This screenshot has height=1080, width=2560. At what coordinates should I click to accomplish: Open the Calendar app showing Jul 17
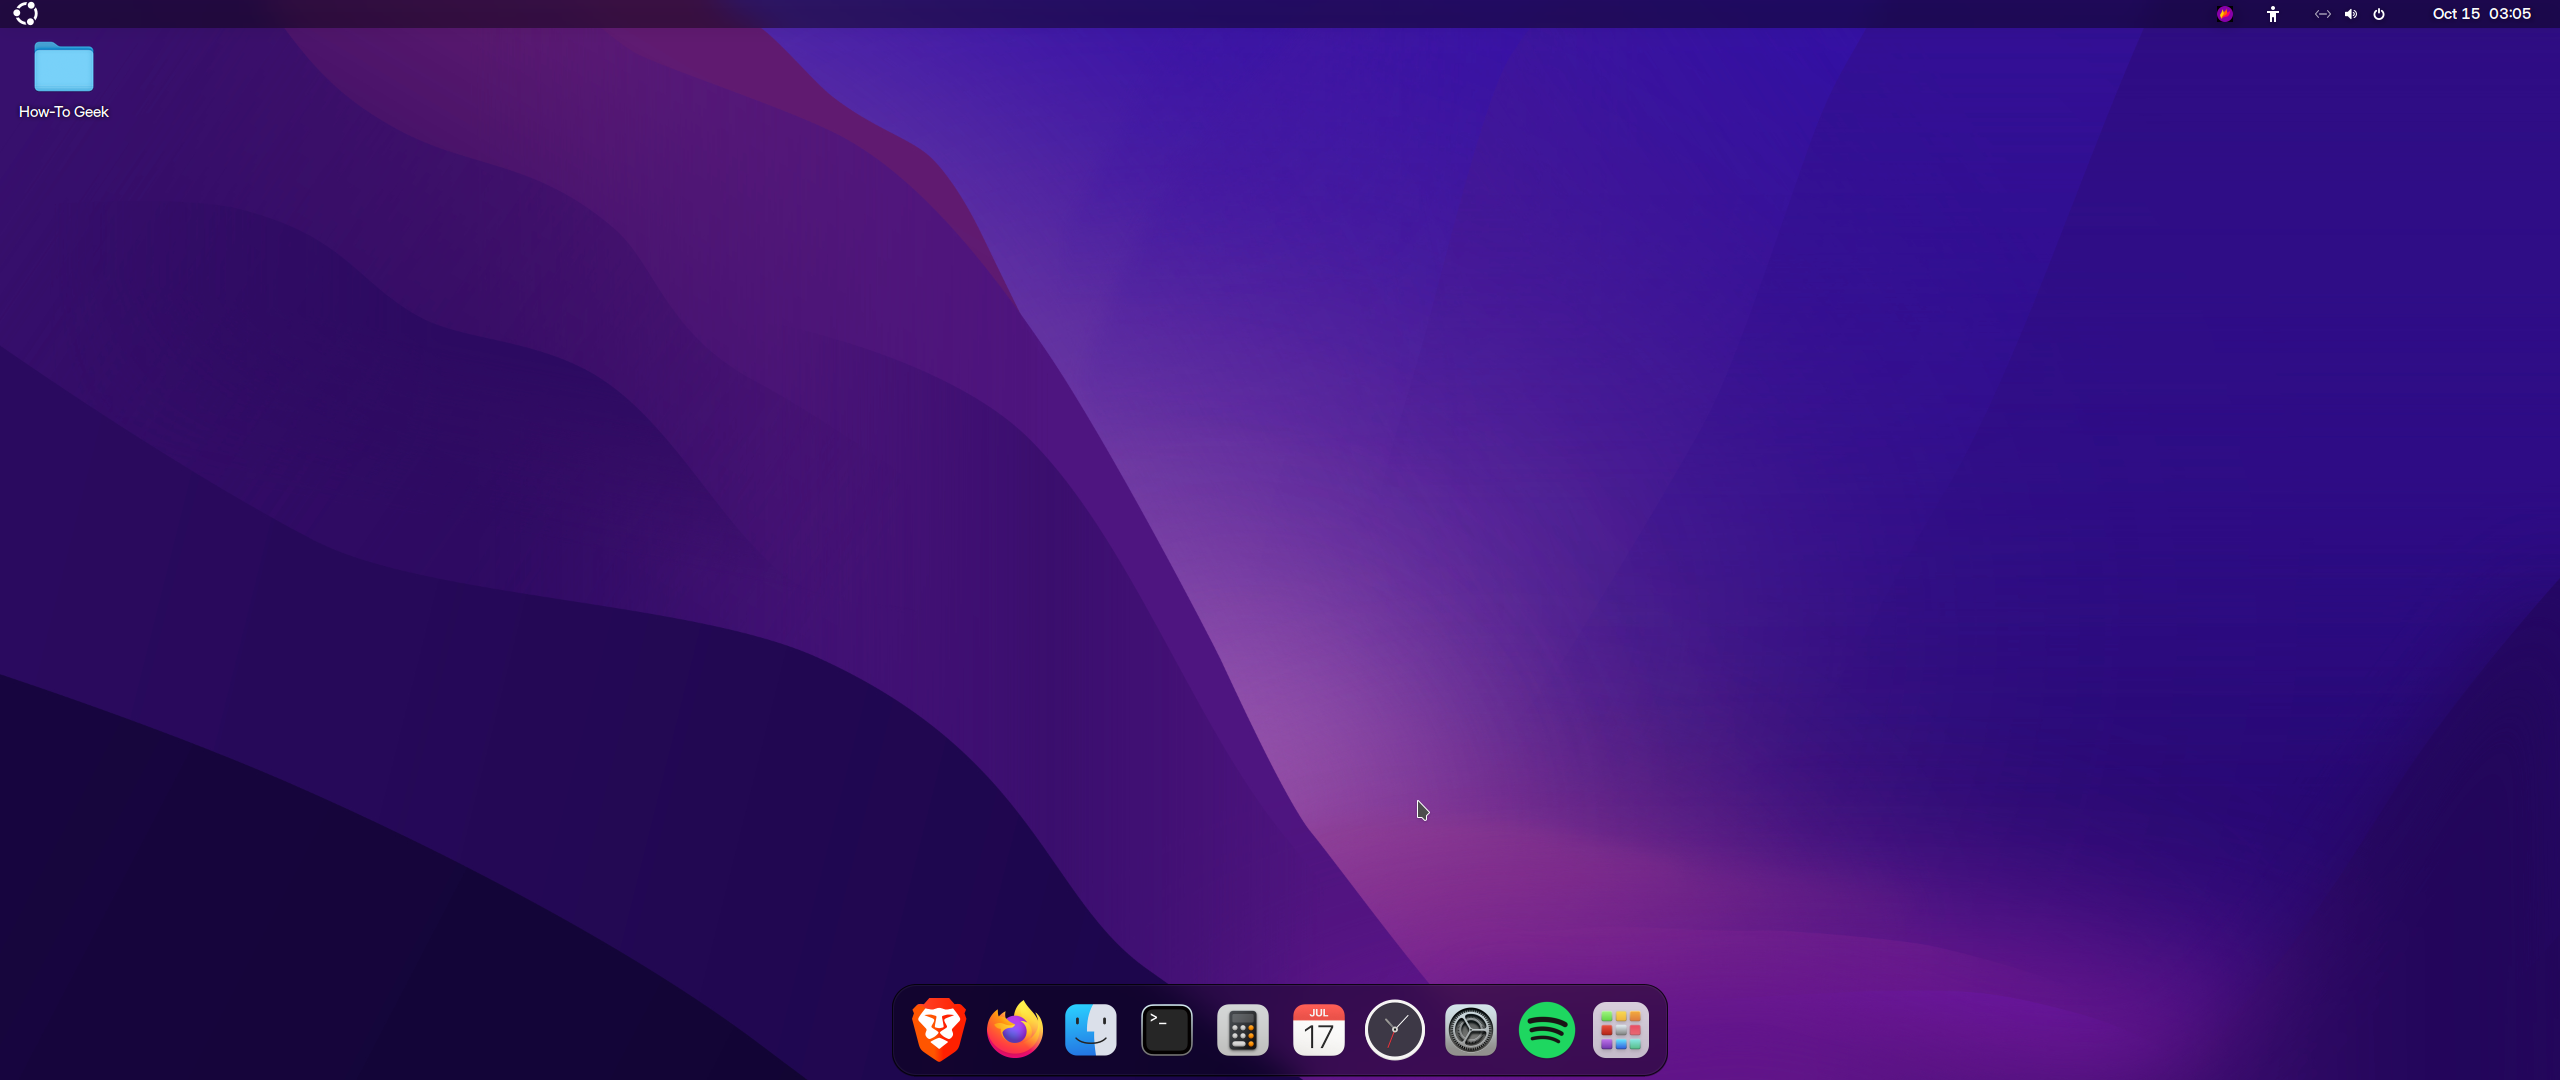coord(1318,1029)
